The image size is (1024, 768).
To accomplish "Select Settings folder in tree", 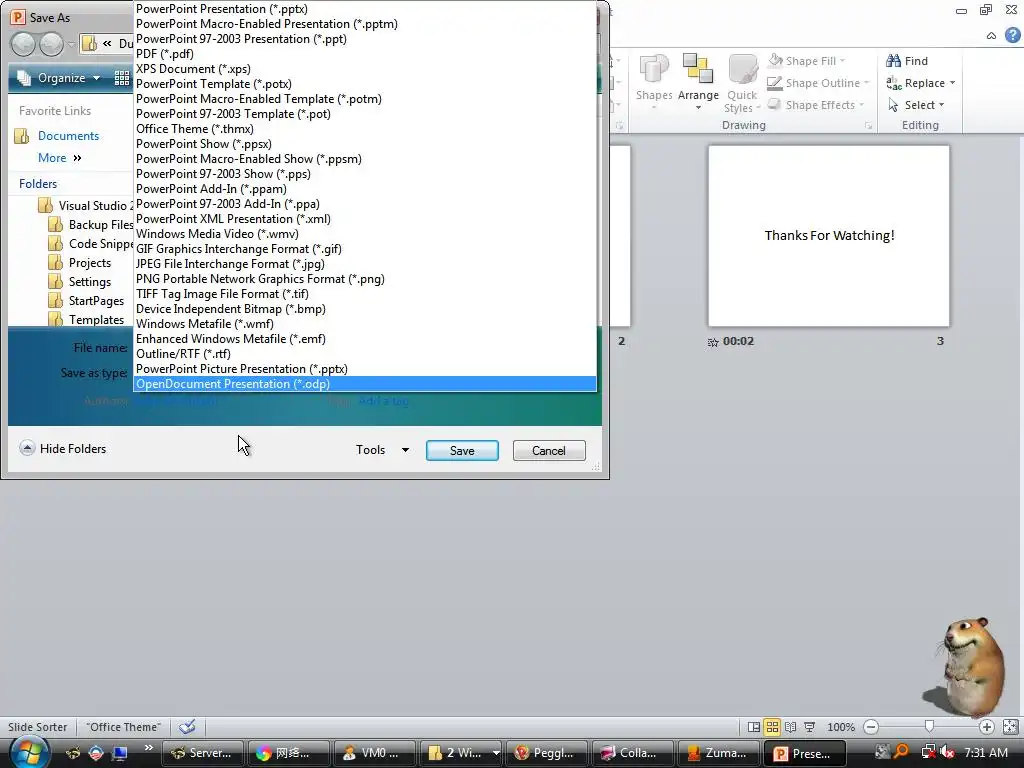I will coord(89,281).
